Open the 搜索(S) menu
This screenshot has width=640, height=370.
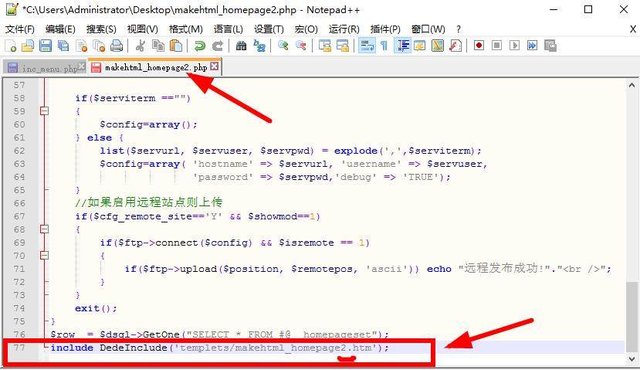tap(101, 29)
